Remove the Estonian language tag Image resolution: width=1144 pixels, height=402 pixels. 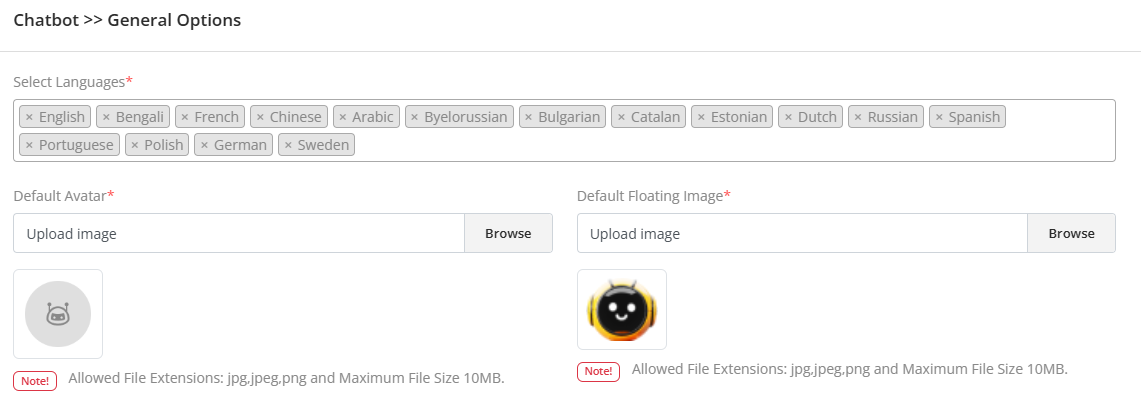click(x=700, y=117)
